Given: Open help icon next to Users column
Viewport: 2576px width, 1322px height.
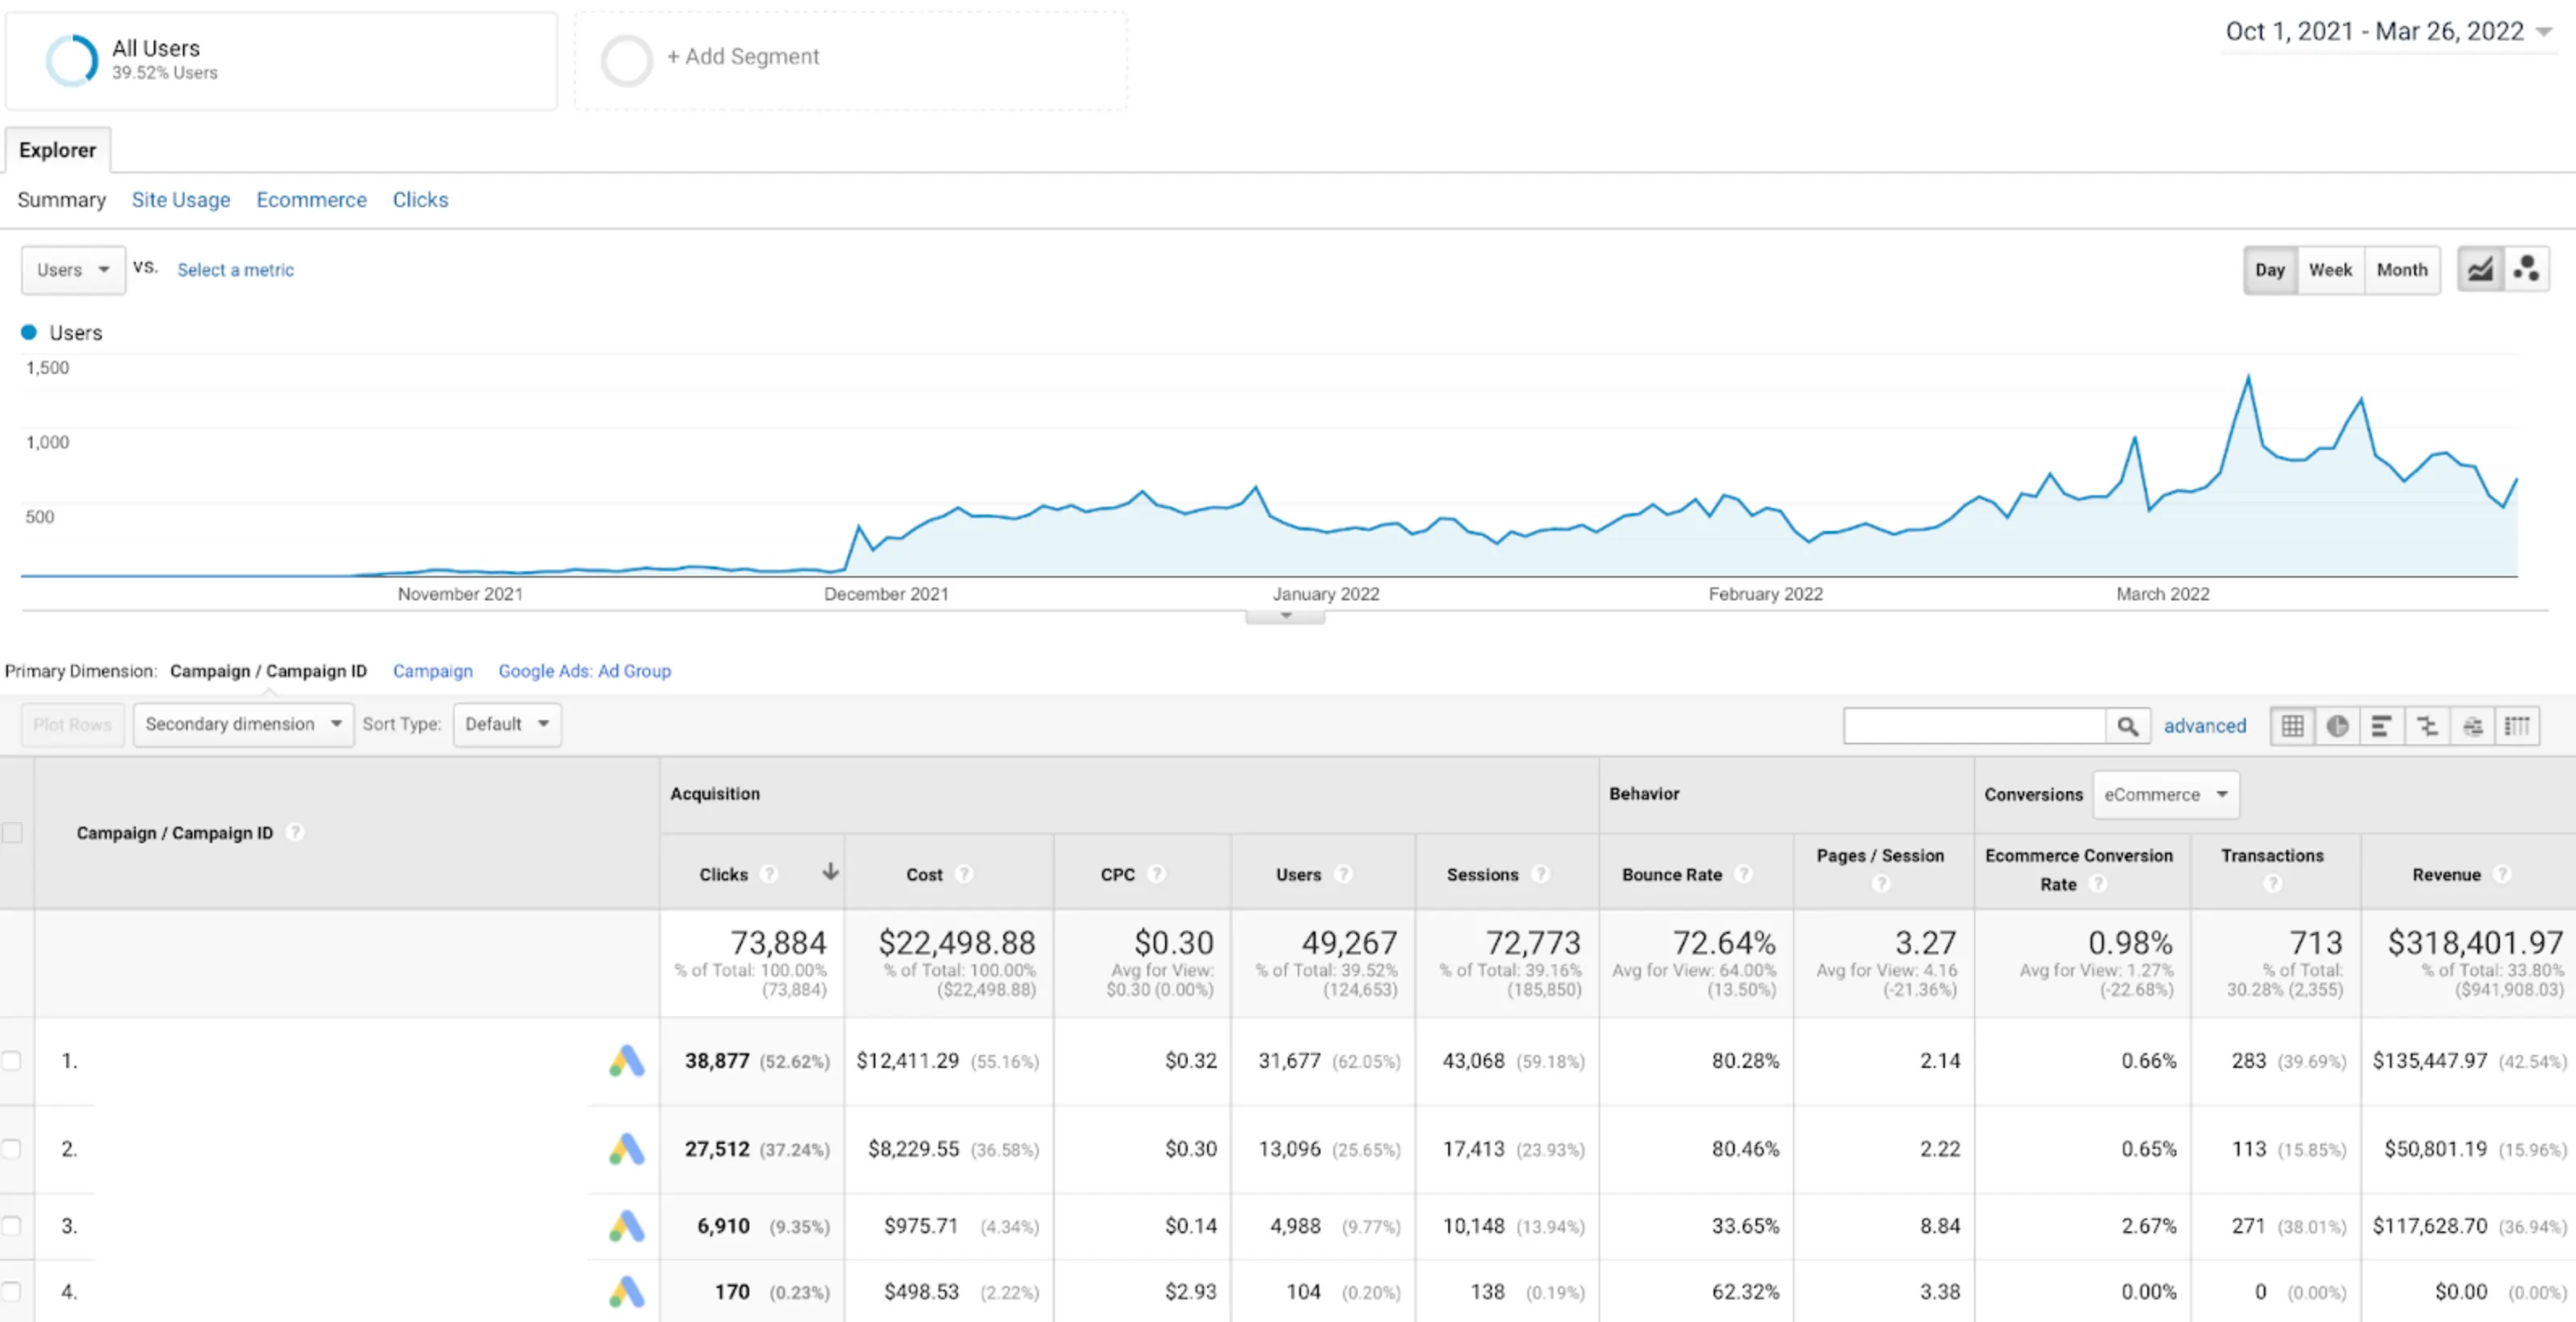Looking at the screenshot, I should tap(1343, 875).
